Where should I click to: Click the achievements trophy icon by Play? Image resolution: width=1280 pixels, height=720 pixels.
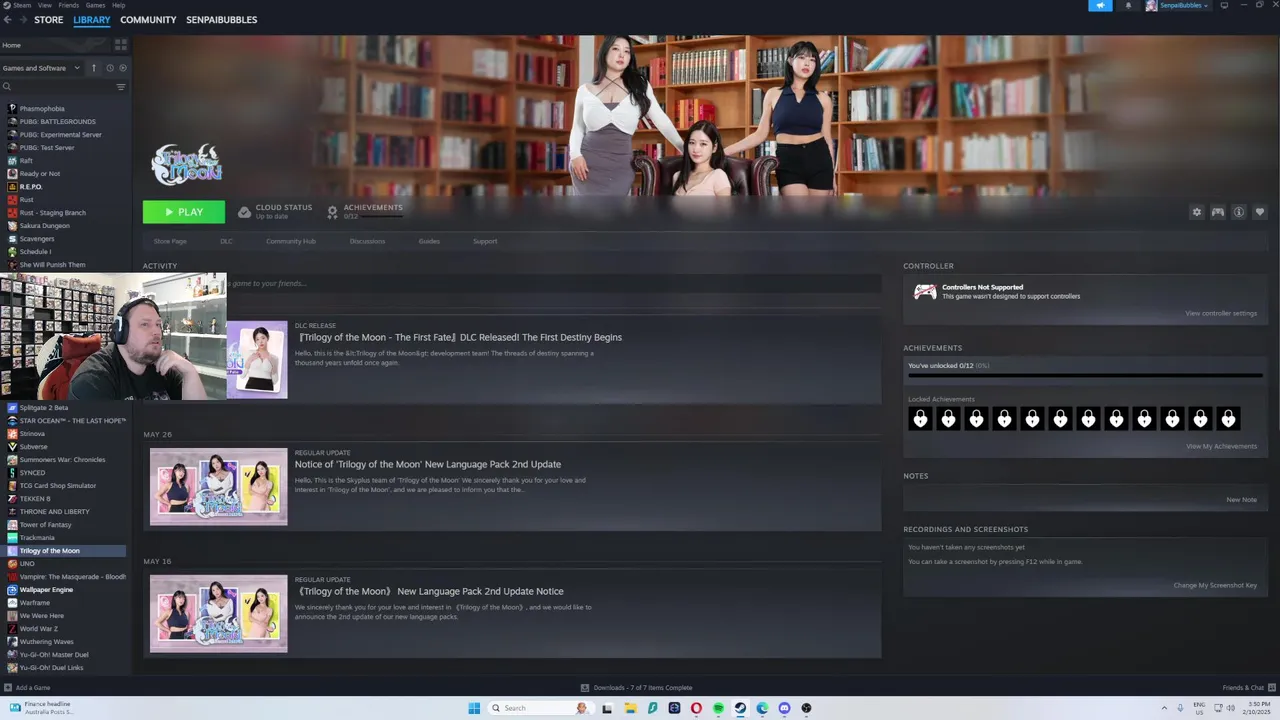[x=333, y=212]
